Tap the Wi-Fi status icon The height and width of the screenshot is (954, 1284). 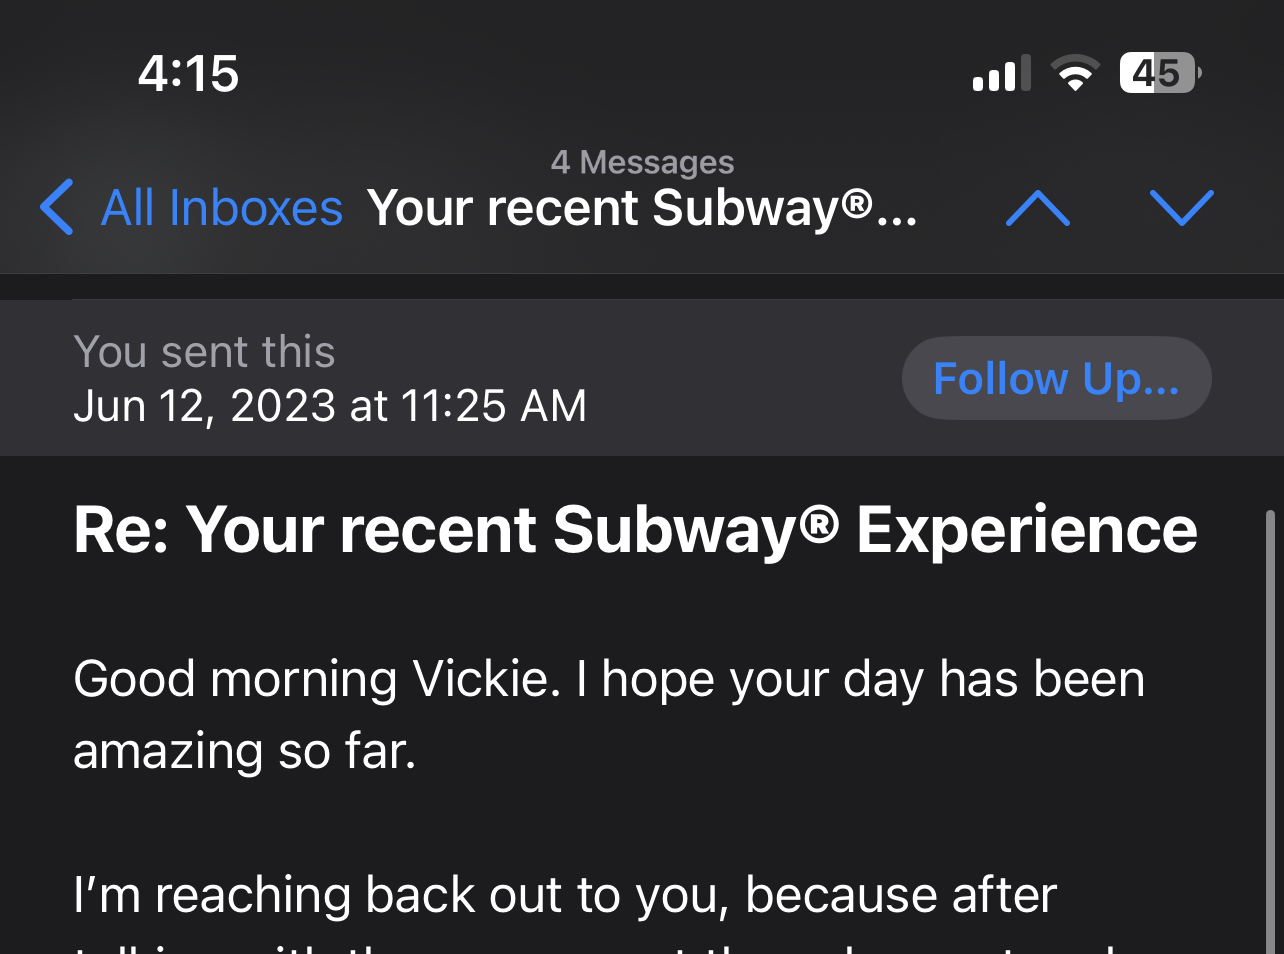pos(1074,74)
